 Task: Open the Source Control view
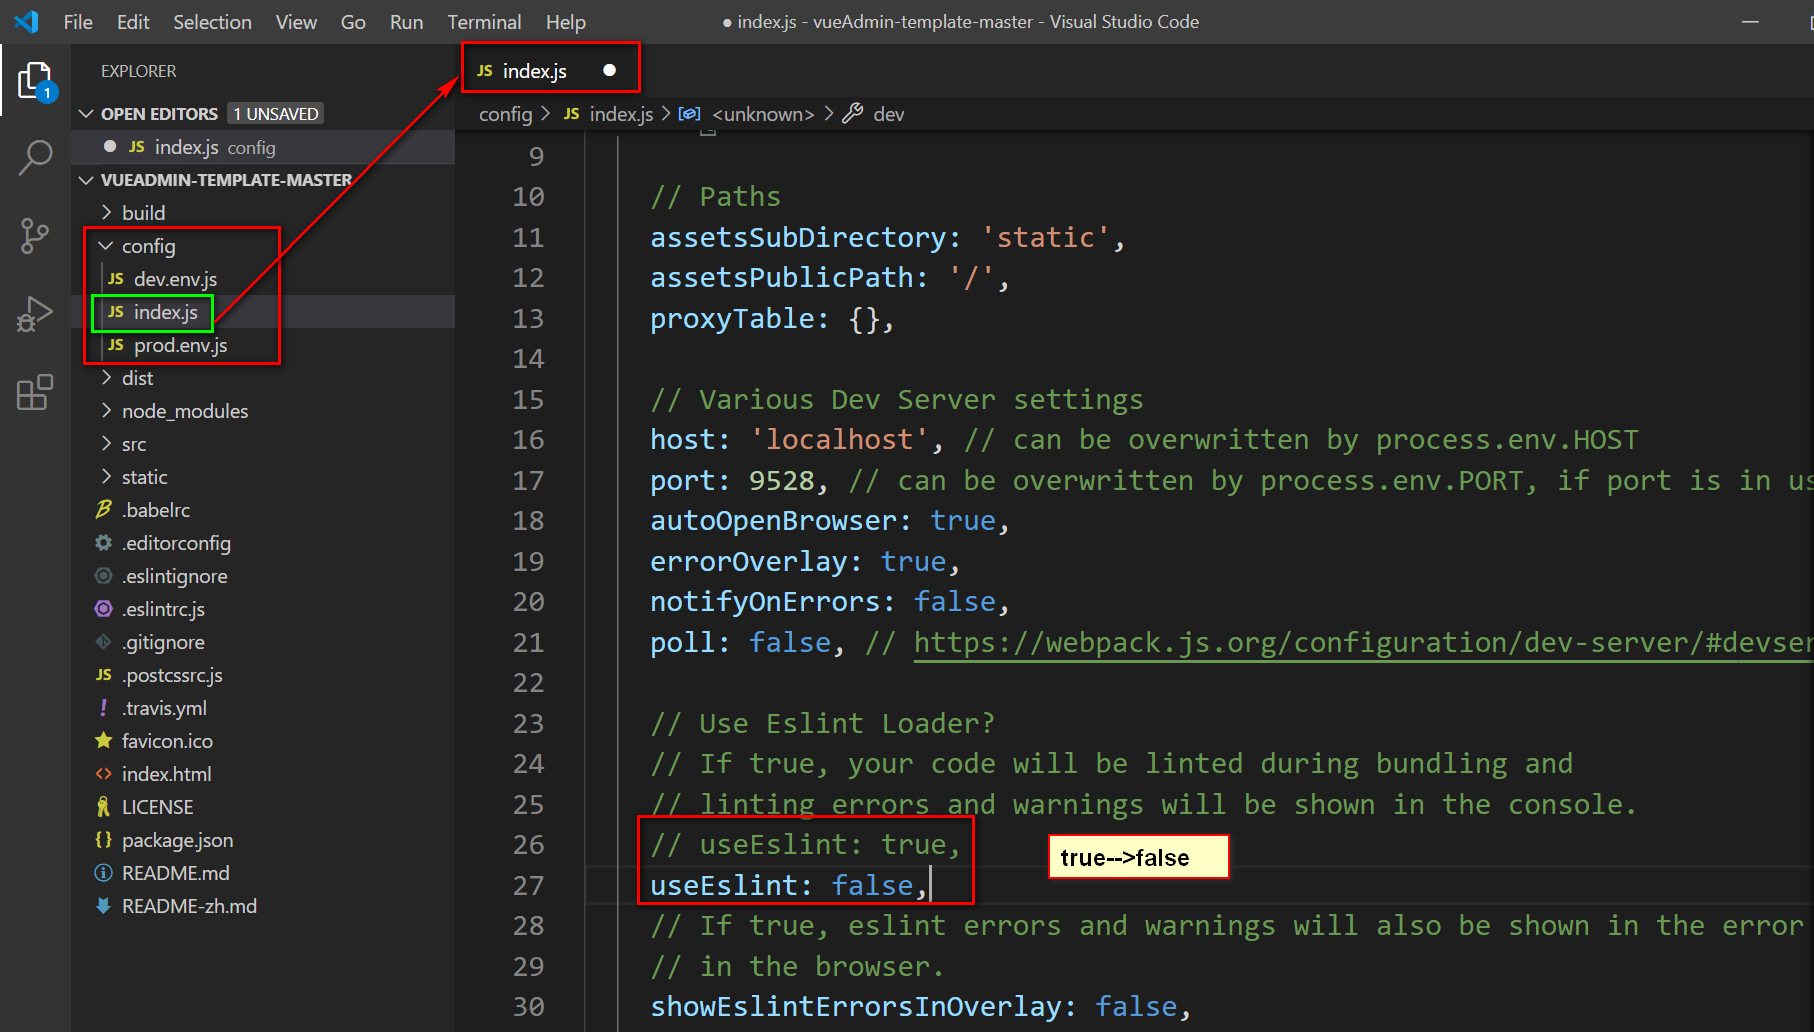(x=35, y=236)
